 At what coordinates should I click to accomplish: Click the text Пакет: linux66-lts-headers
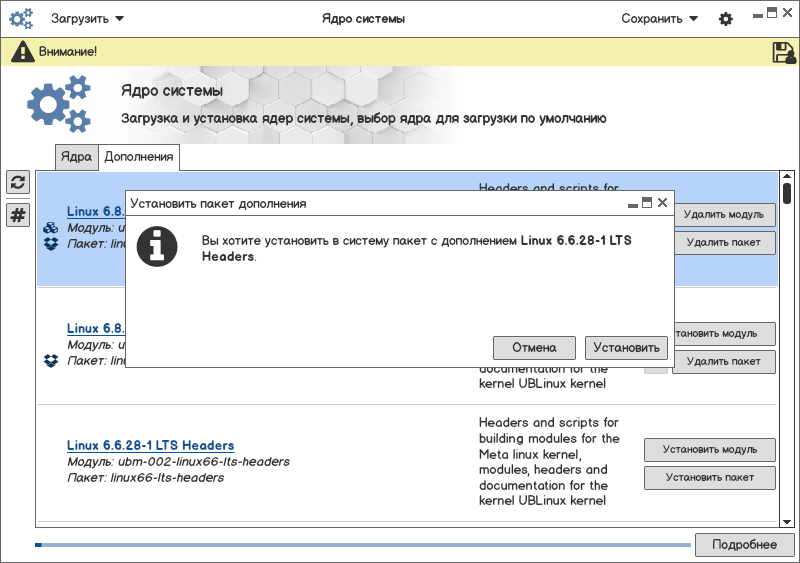[145, 478]
